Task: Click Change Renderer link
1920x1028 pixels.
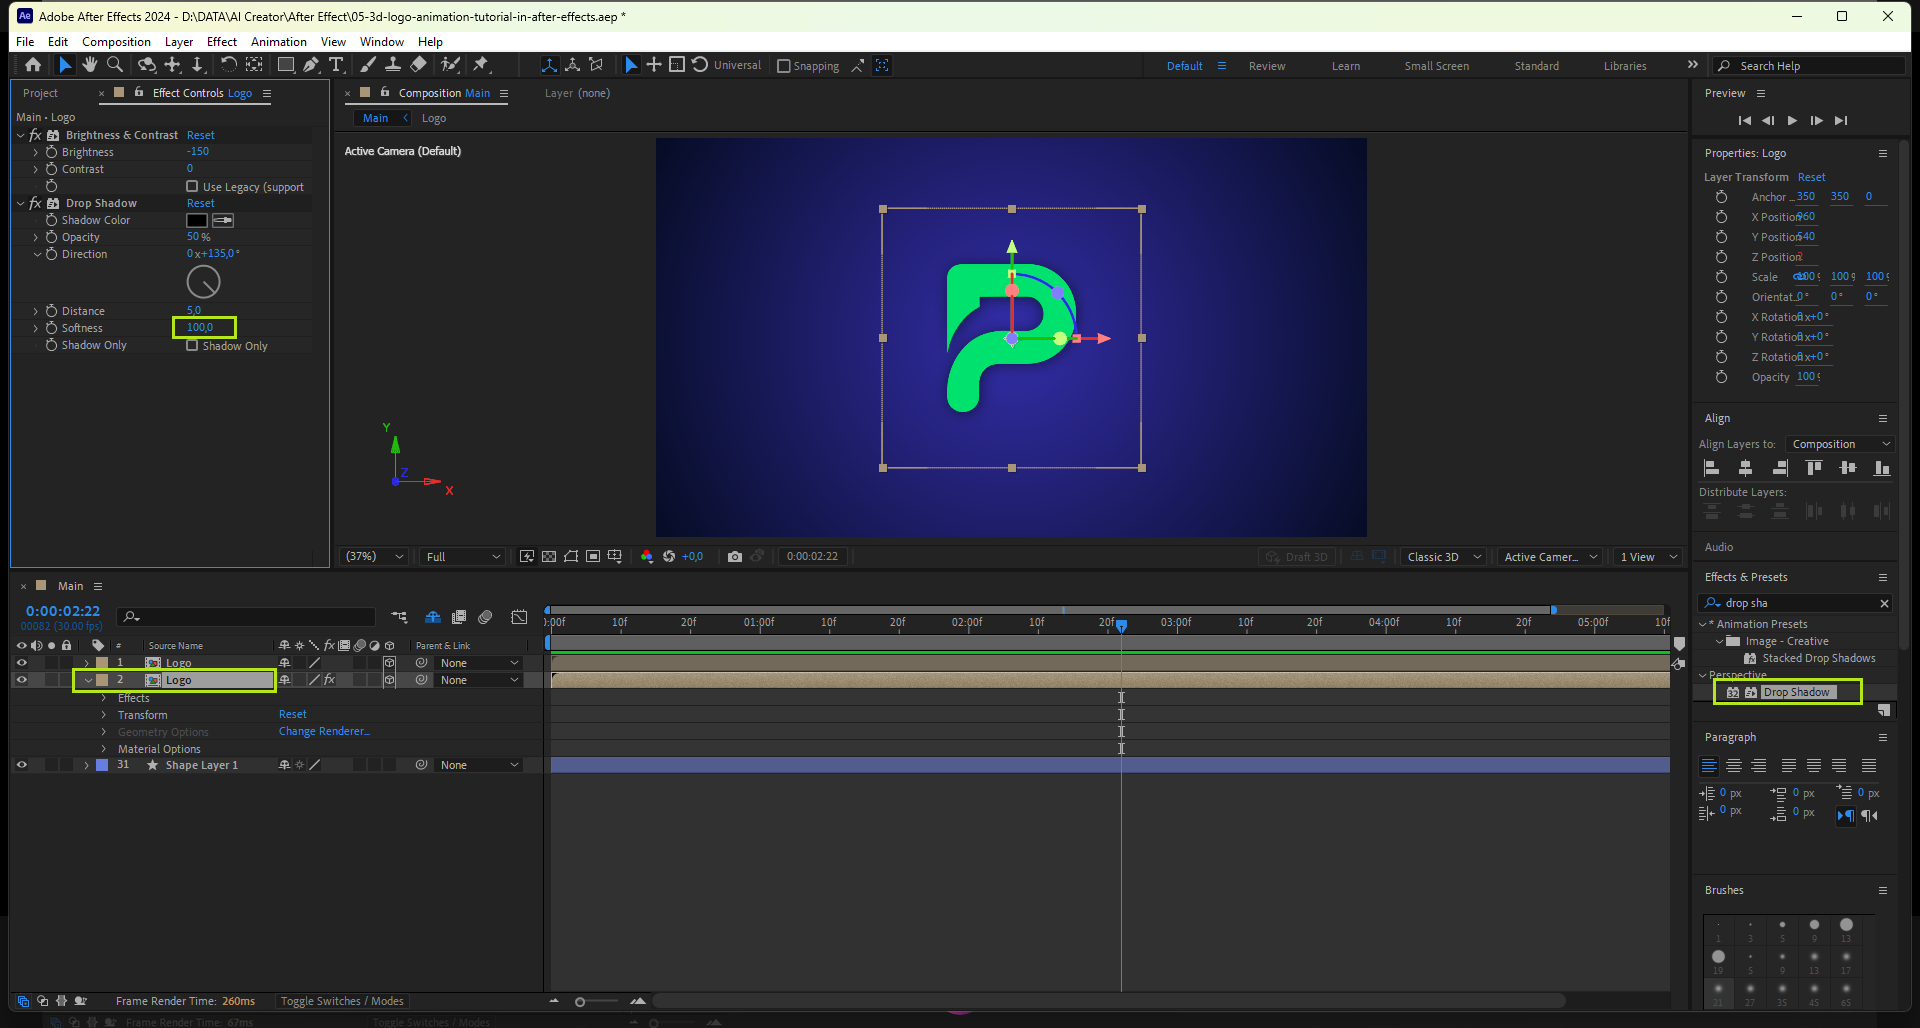Action: [x=324, y=732]
